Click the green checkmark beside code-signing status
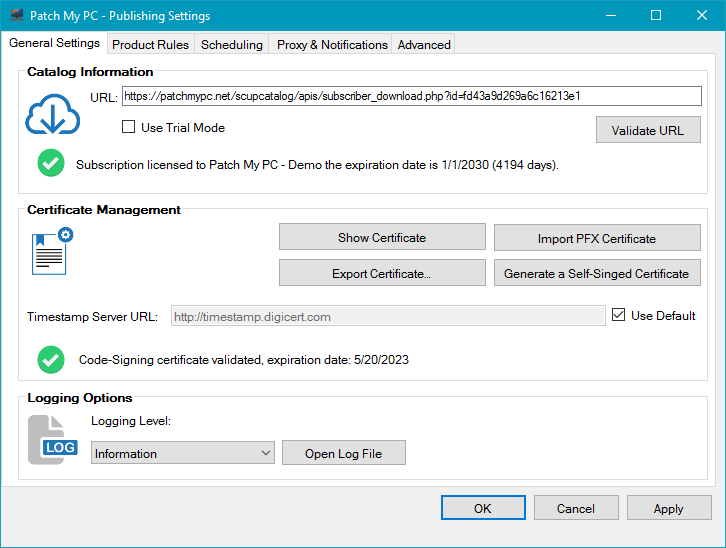 click(51, 360)
